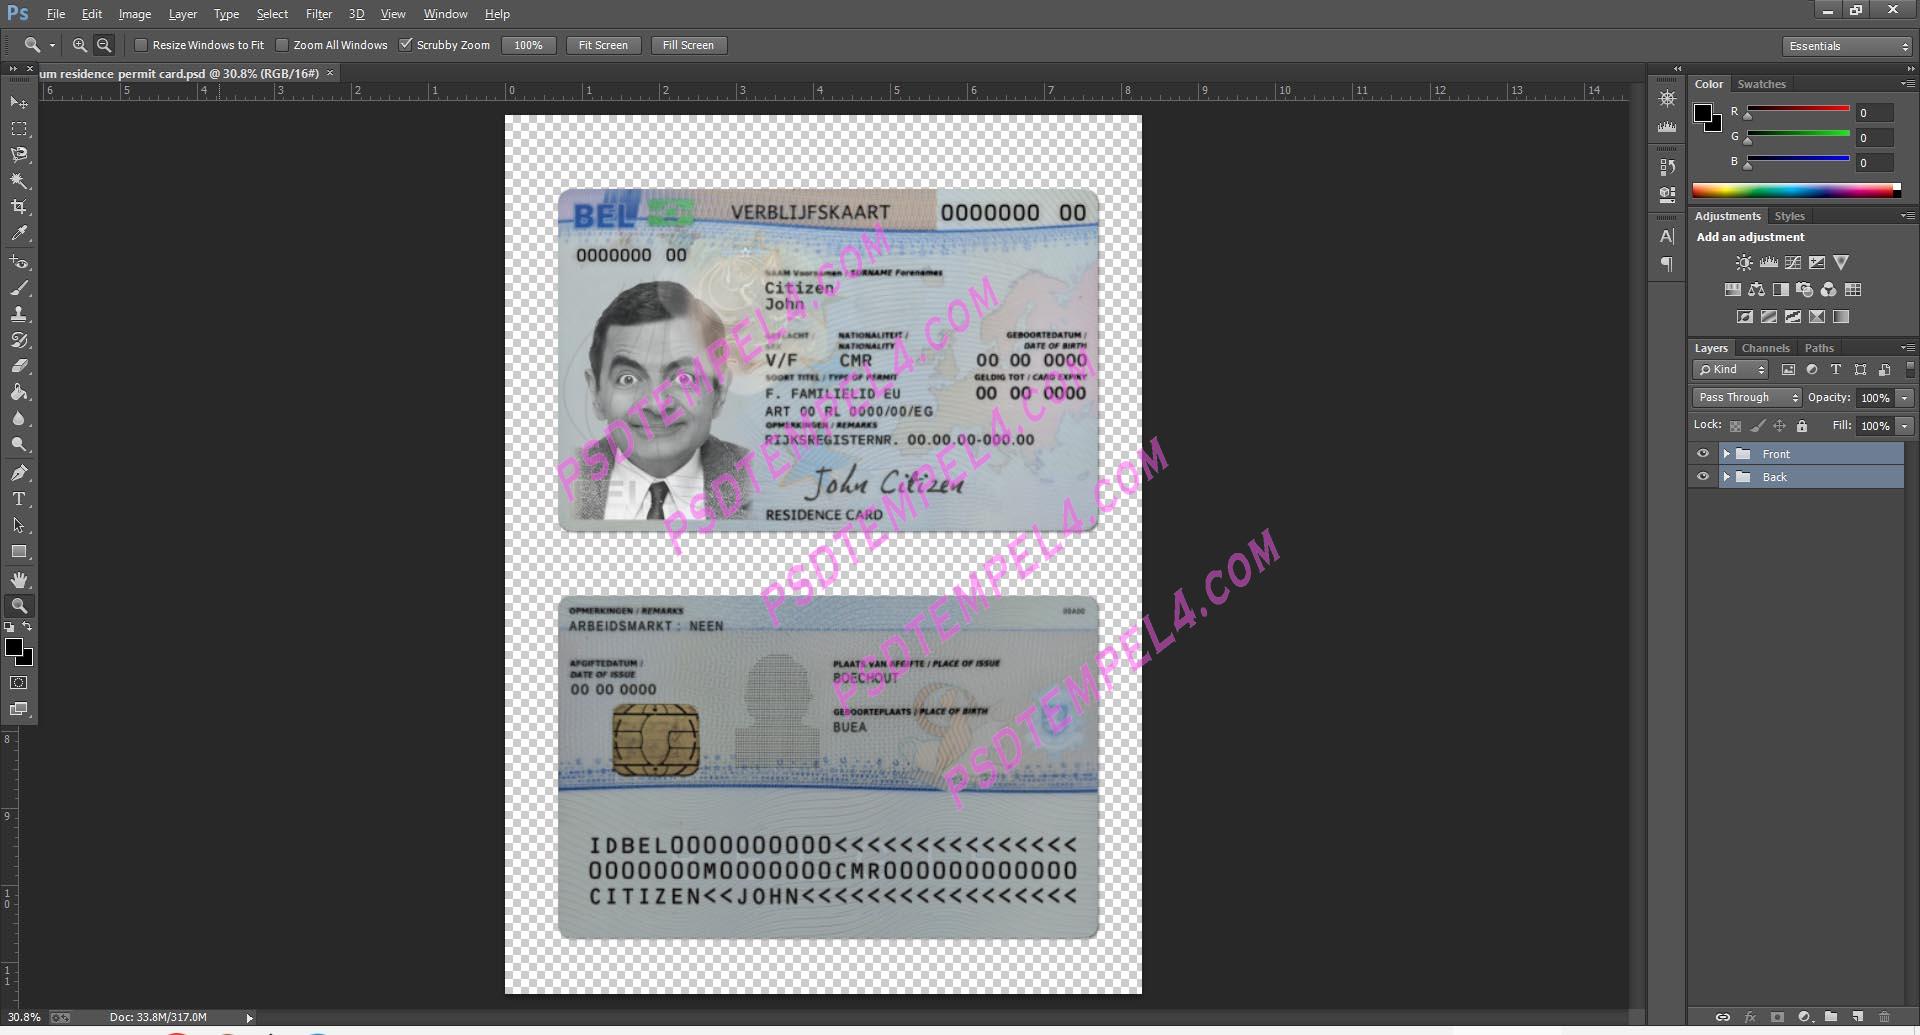1920x1035 pixels.
Task: Enable Resize Windows to Fit checkbox
Action: [x=141, y=45]
